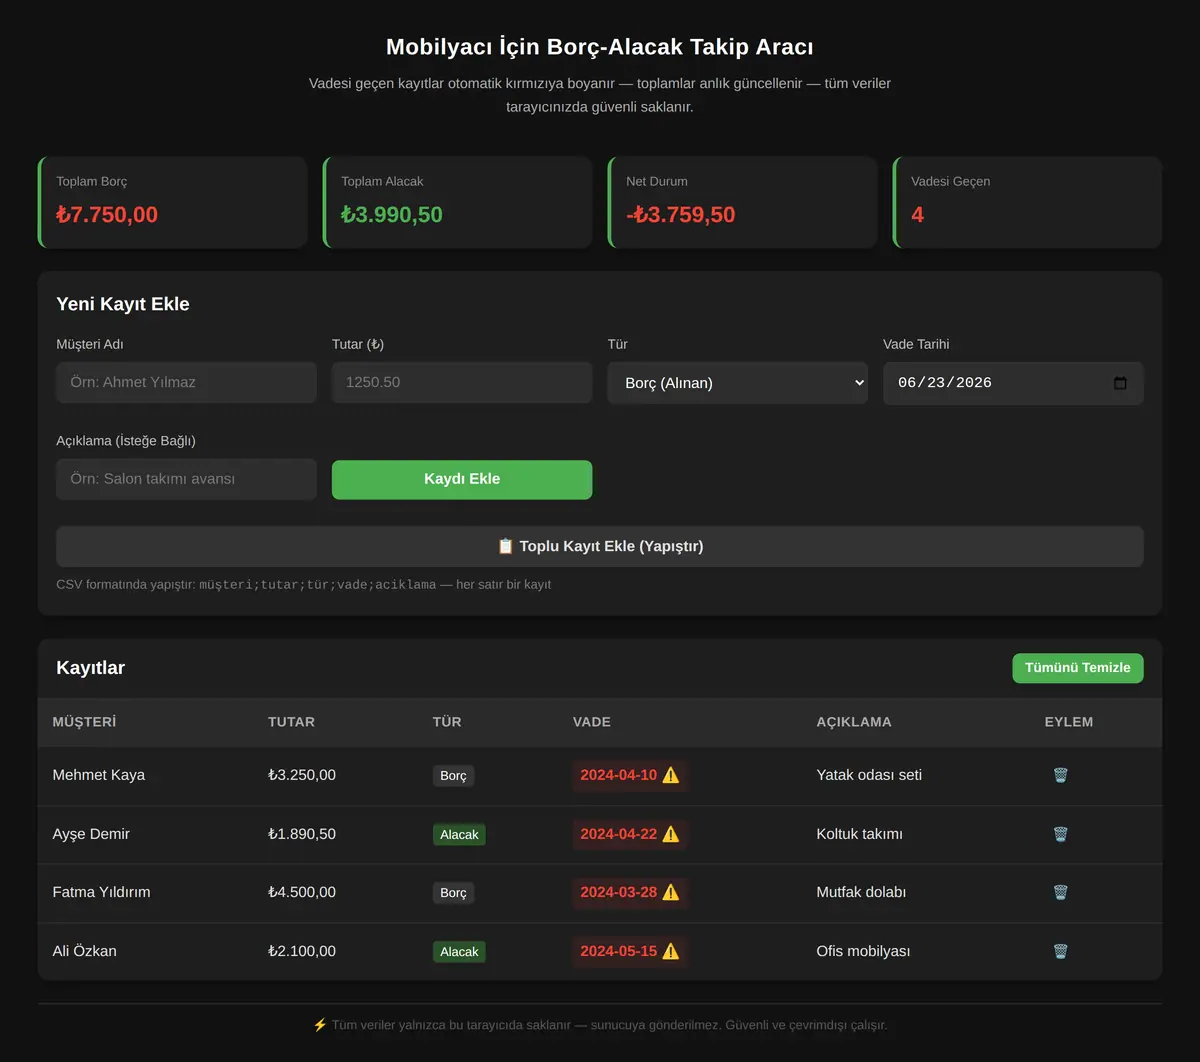1200x1062 pixels.
Task: Click the page title Mobilyacı İçin Borç-Alacak Takip Aracı
Action: pos(600,47)
